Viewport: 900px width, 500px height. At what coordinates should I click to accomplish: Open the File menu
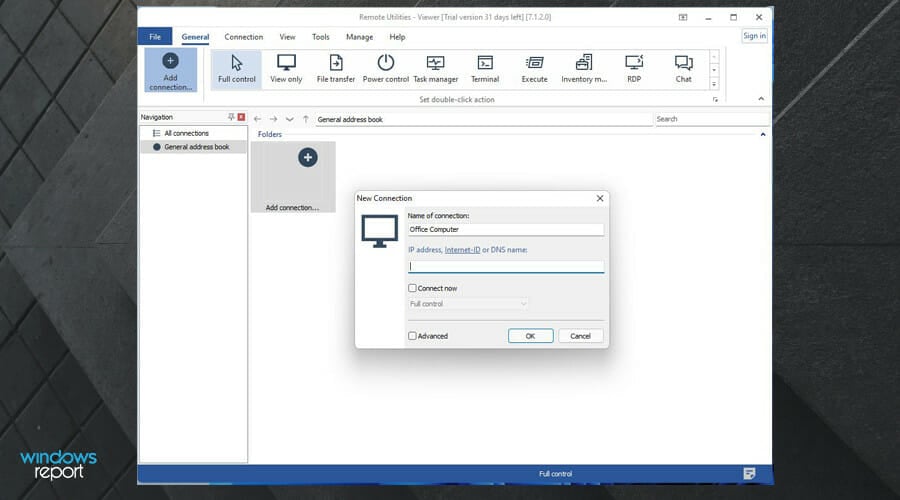[x=155, y=37]
